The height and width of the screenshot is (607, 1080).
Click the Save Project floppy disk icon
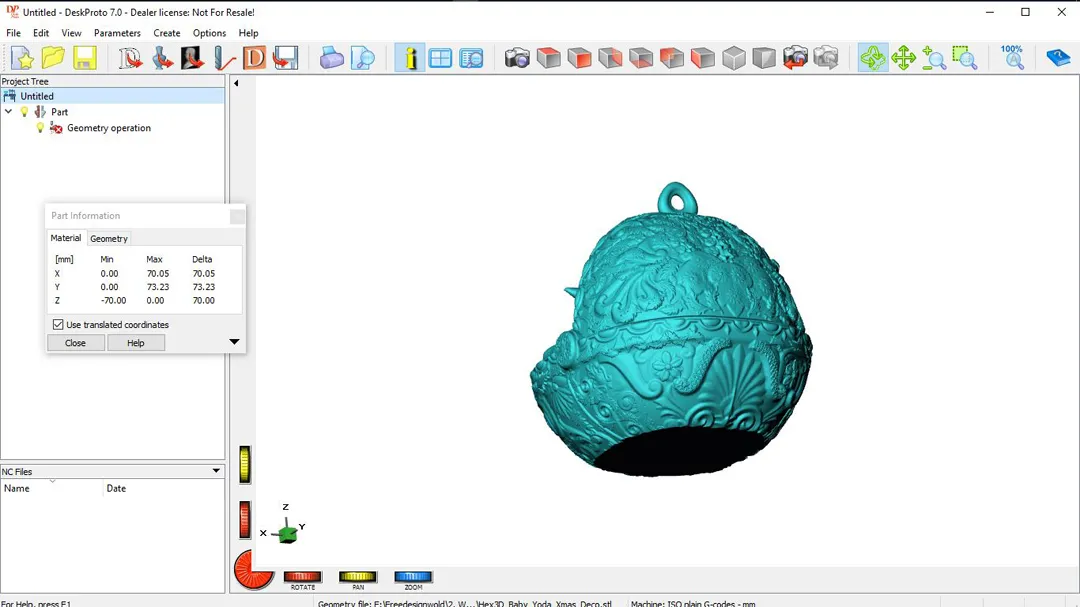coord(84,58)
